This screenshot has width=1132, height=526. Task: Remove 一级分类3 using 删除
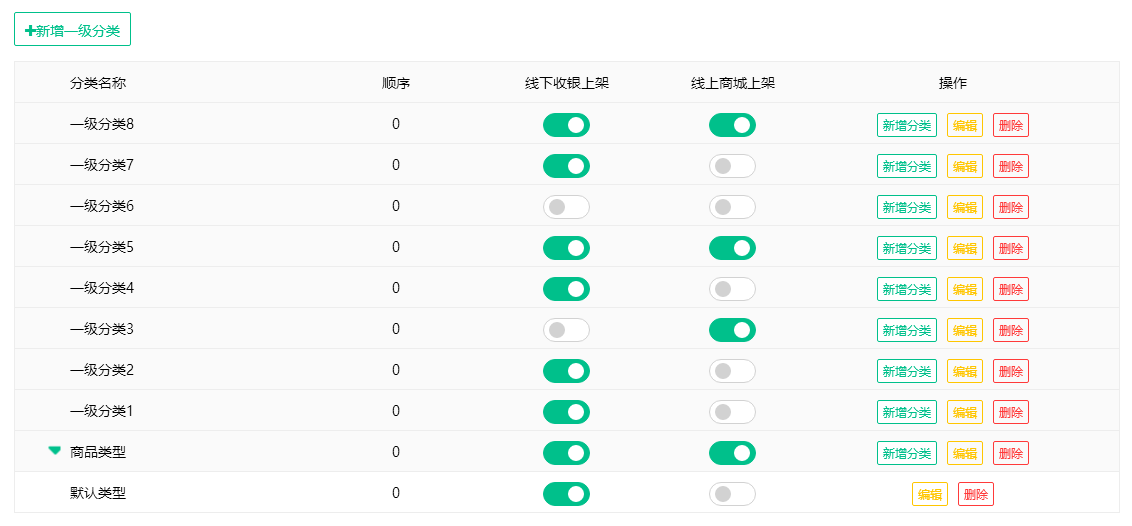tap(1010, 330)
